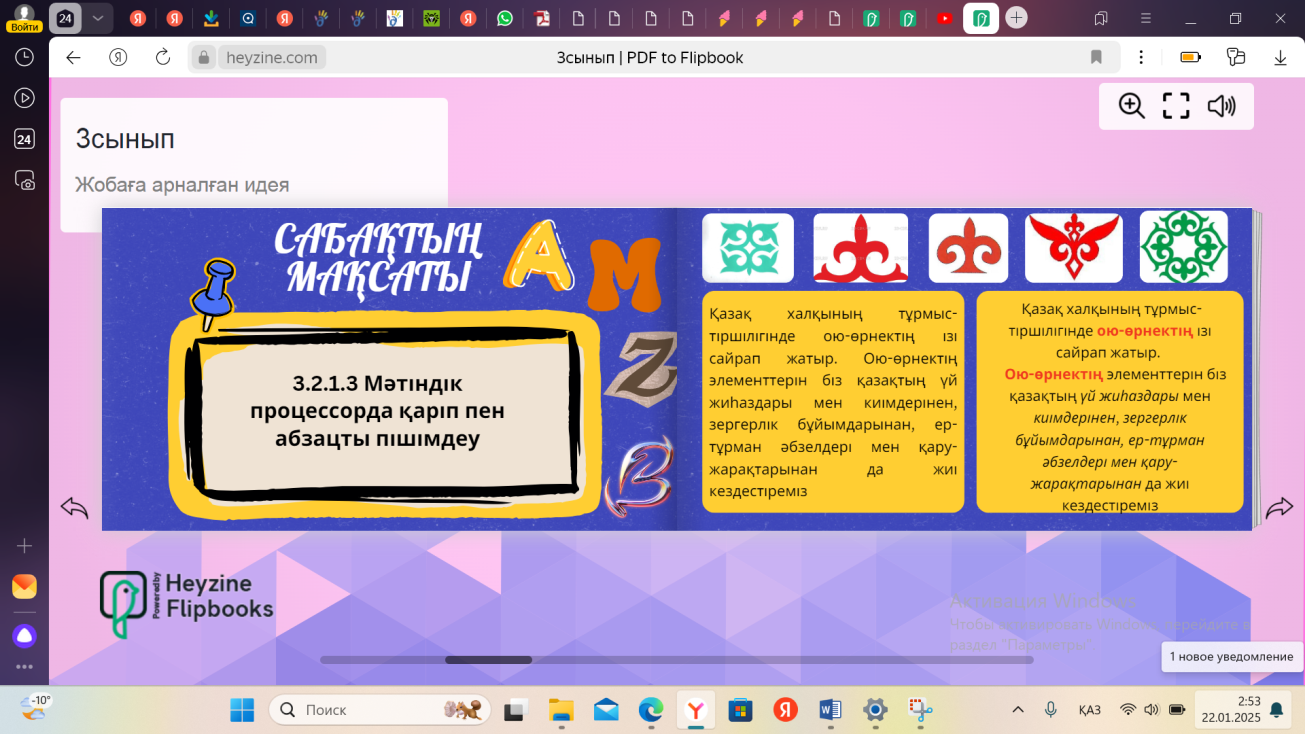1305x734 pixels.
Task: Toggle the flipbook sound speaker icon
Action: point(1221,106)
